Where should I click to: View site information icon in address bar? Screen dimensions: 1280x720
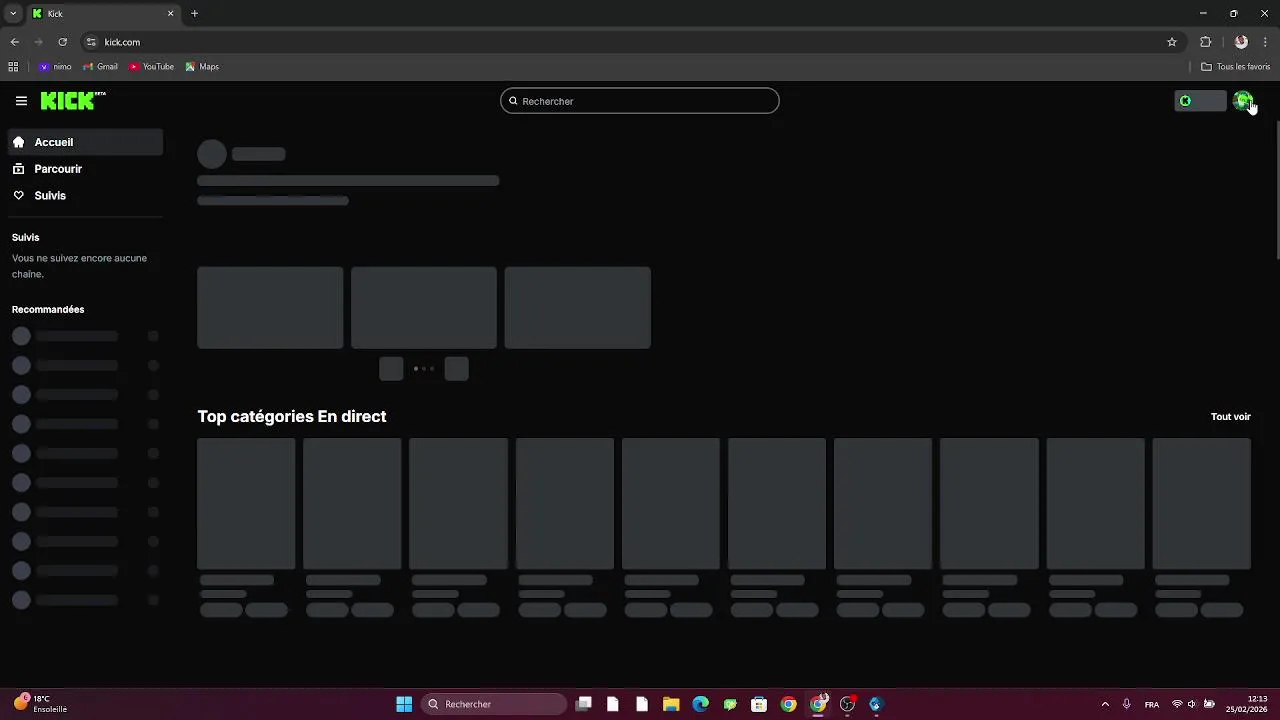[91, 42]
